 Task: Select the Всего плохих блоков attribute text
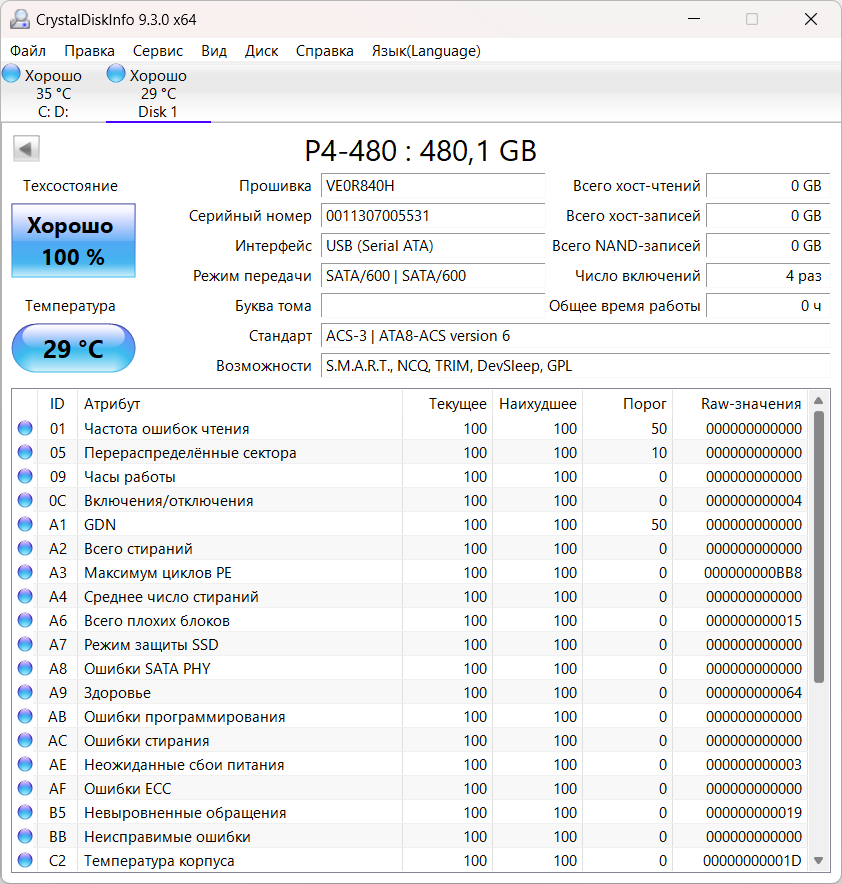pos(157,621)
